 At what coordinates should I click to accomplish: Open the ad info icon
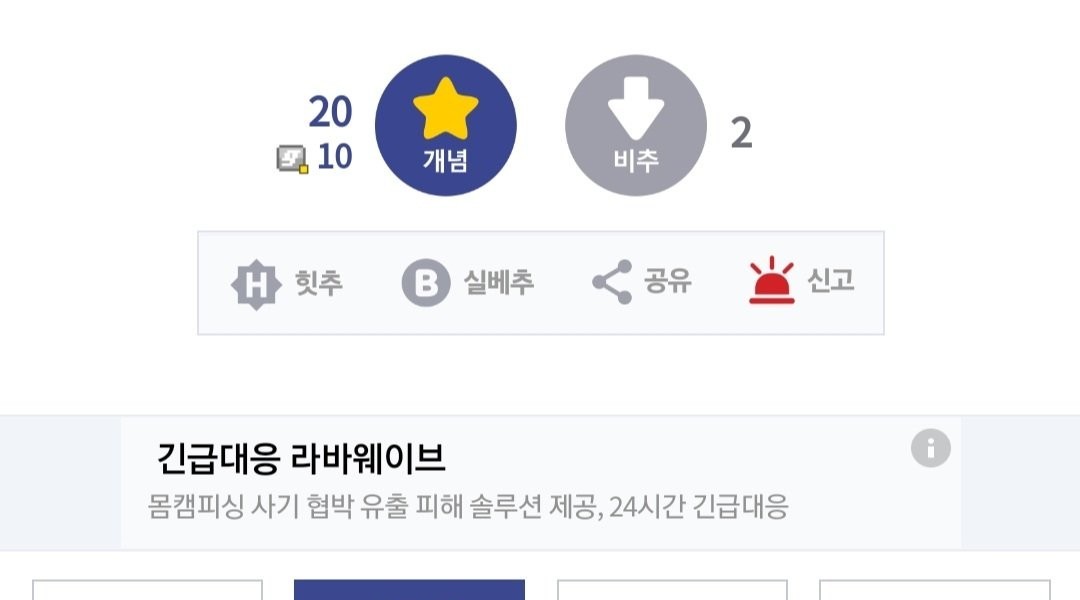(931, 448)
